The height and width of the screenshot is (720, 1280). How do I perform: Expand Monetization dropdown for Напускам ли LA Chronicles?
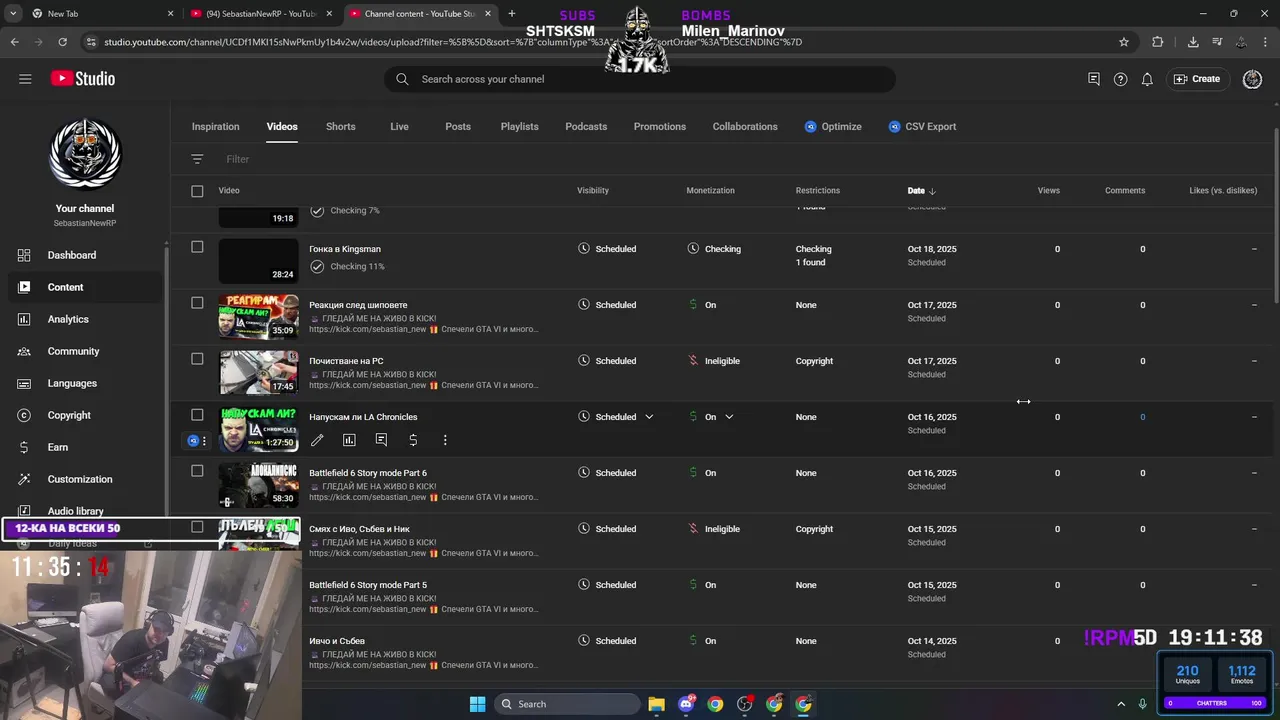[x=729, y=417]
